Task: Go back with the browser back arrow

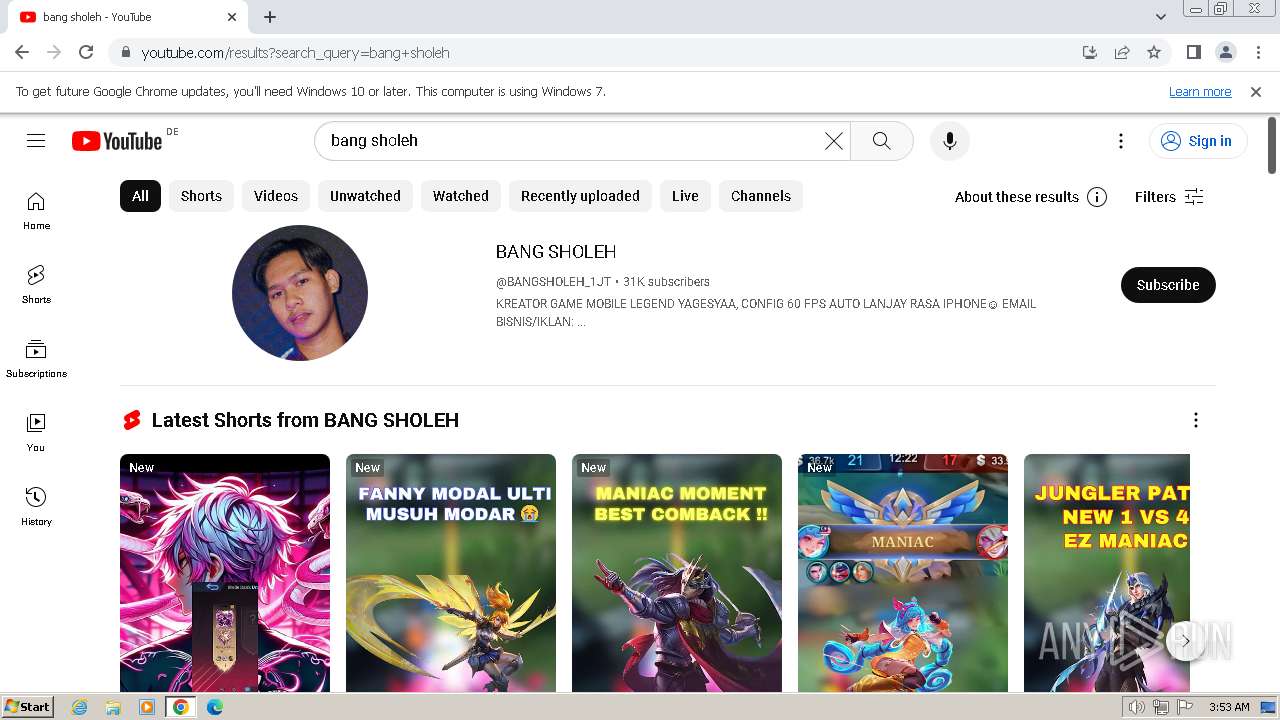Action: (x=22, y=52)
